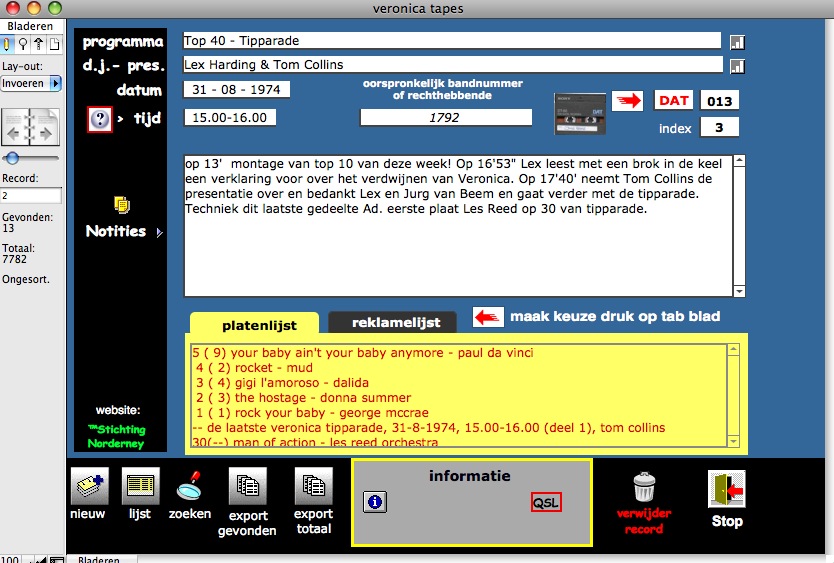Screen dimensions: 834x563
Task: Click the trash can verwijder record icon
Action: tap(644, 488)
